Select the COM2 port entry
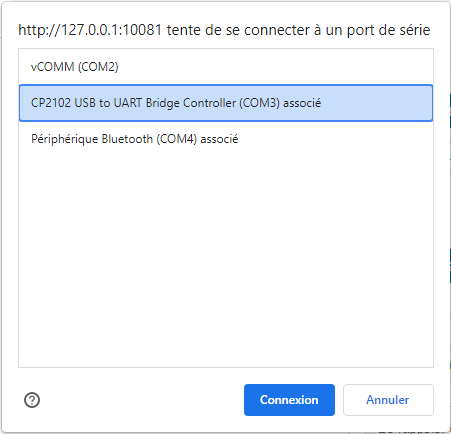Image resolution: width=451 pixels, height=434 pixels. coord(226,67)
